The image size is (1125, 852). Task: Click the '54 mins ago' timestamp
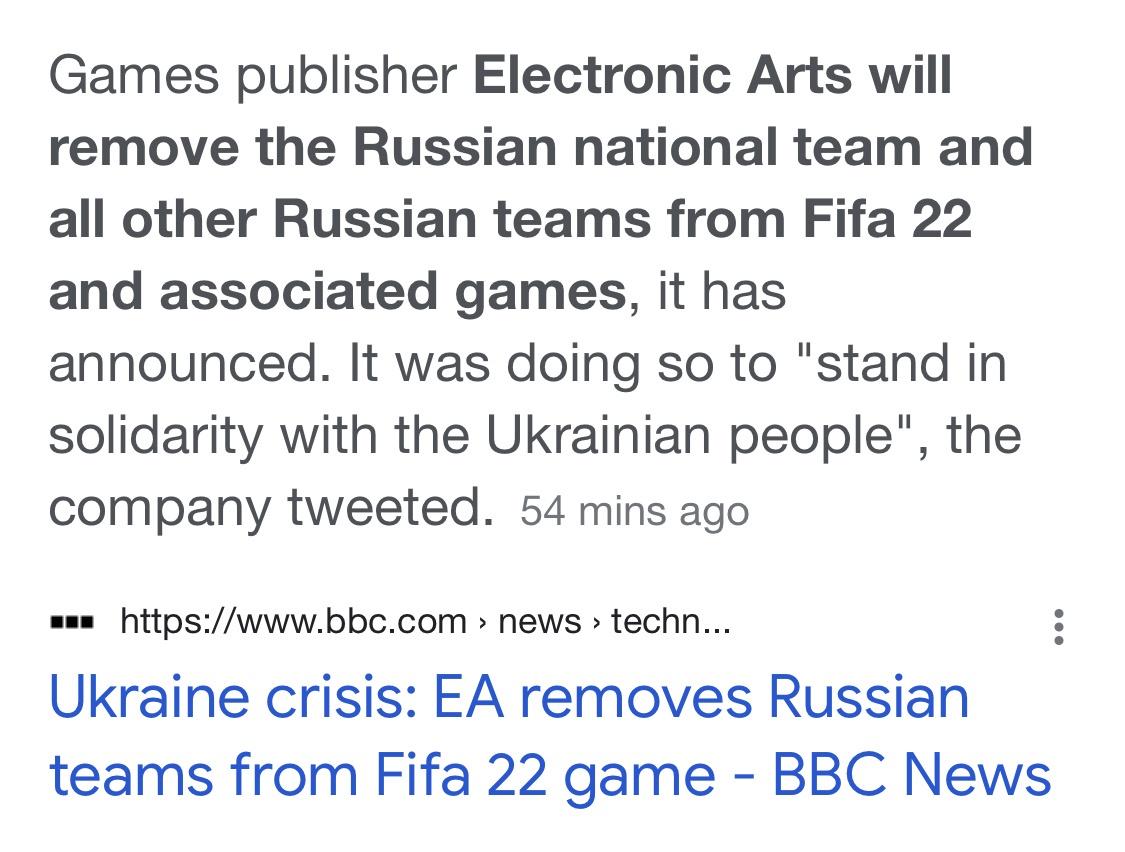pos(632,511)
